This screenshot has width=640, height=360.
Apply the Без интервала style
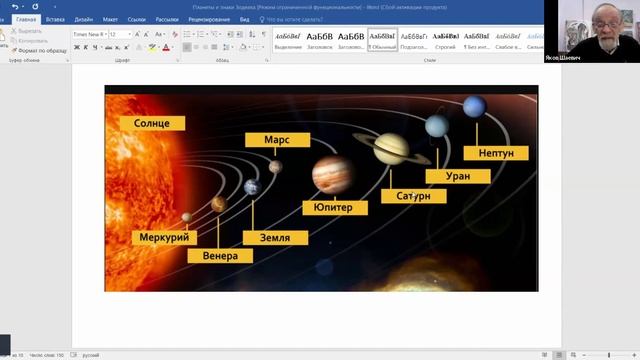click(x=477, y=40)
